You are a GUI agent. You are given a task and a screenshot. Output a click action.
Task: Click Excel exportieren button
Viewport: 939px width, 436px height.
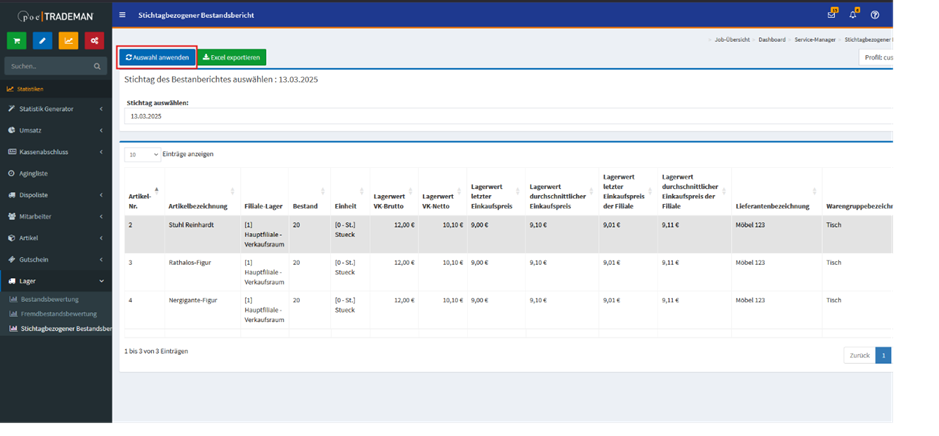pos(232,57)
